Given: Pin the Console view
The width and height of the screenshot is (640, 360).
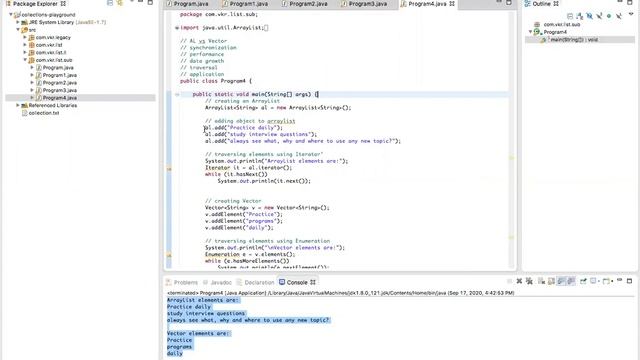Looking at the screenshot, I should tap(583, 281).
